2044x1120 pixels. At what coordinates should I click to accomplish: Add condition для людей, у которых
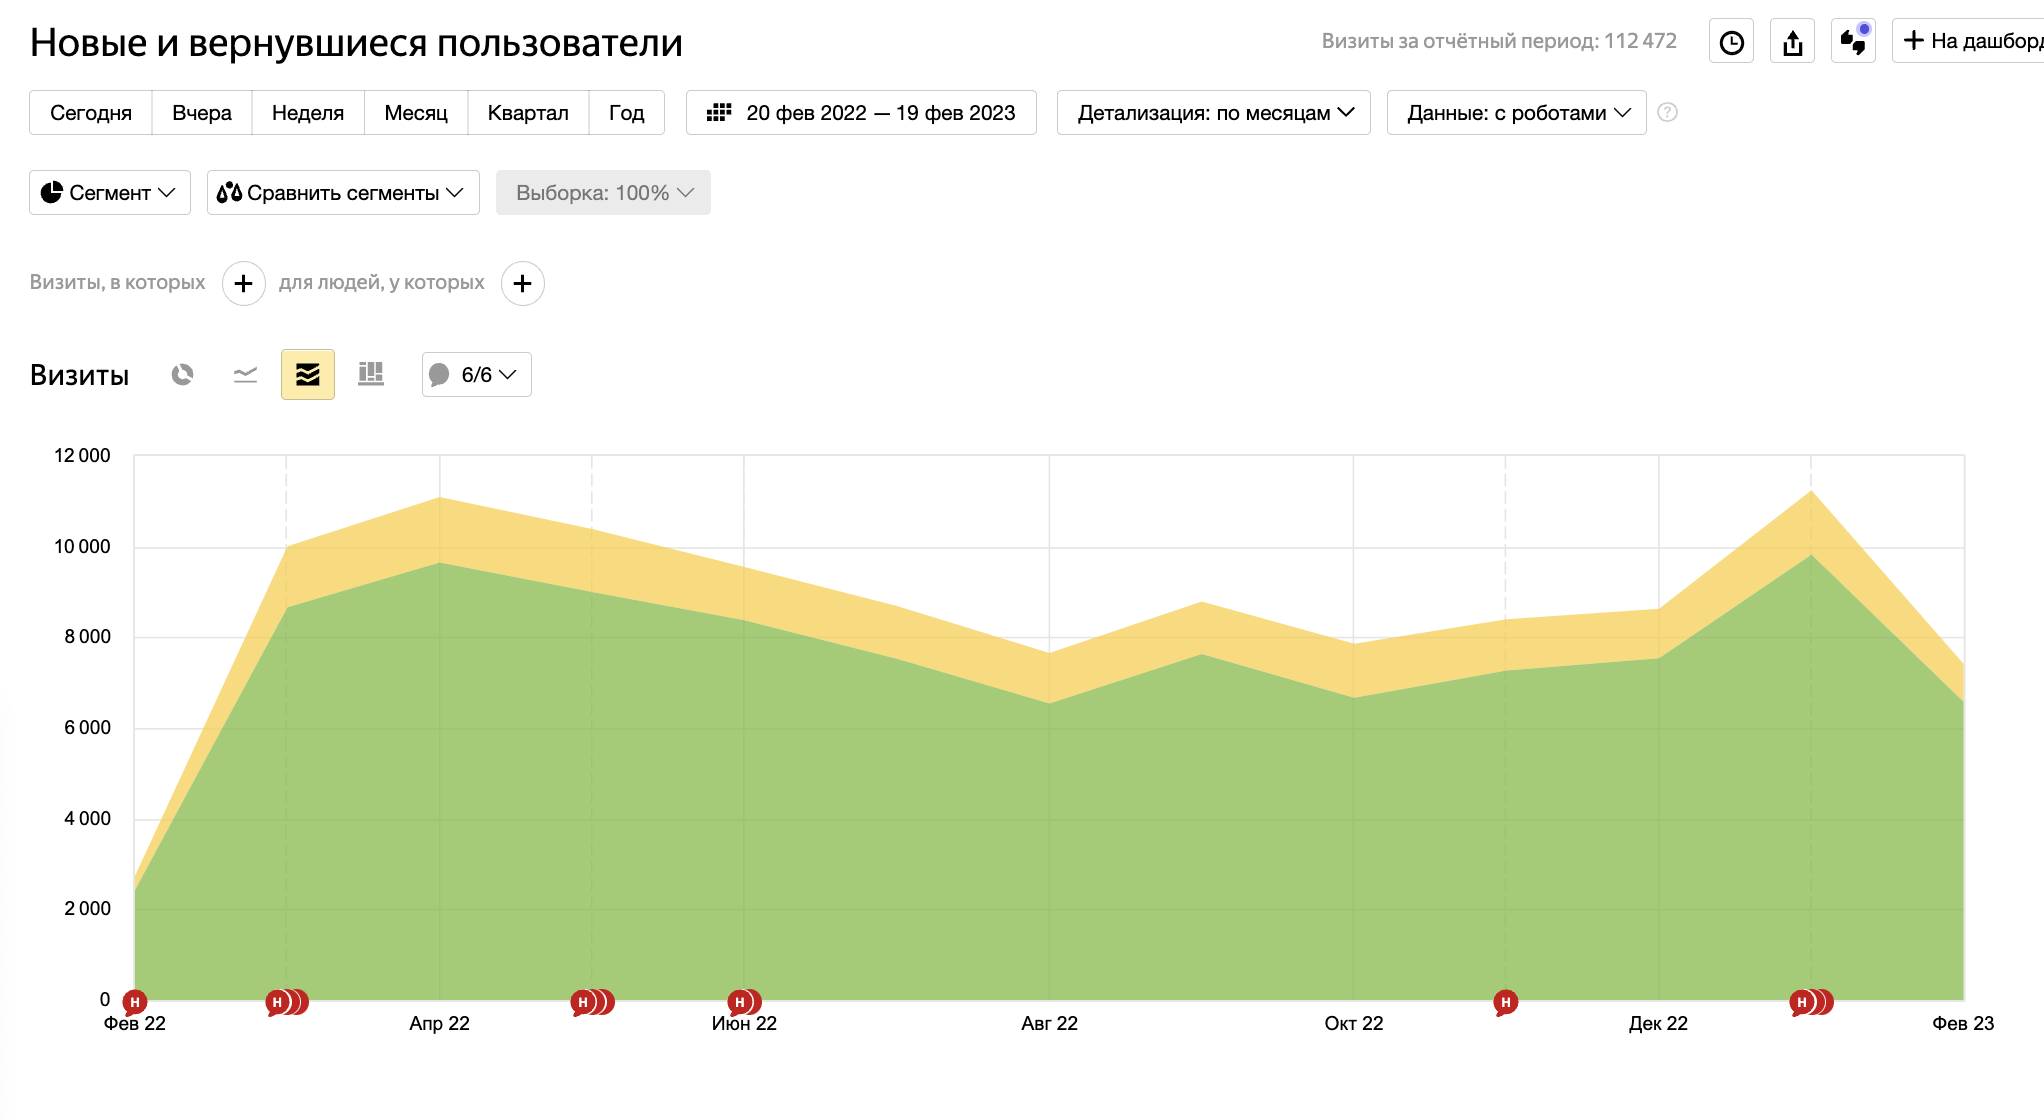click(522, 283)
